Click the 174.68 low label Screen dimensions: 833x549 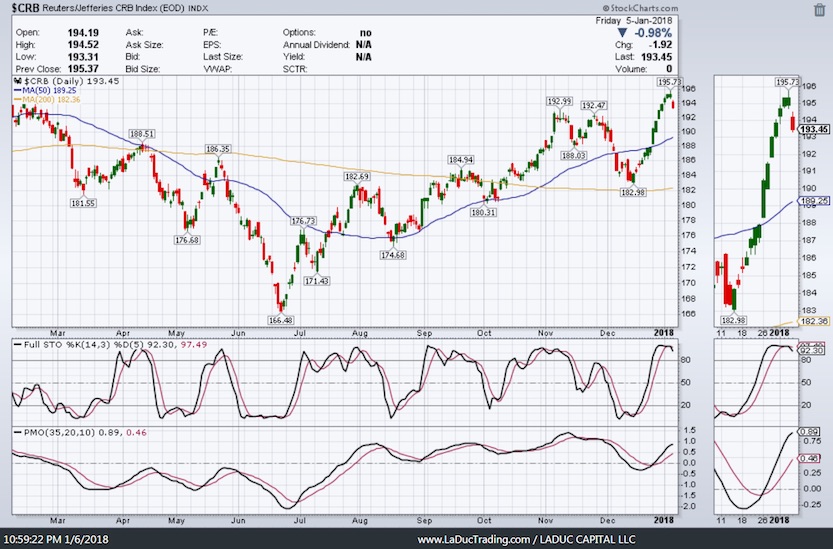tap(393, 255)
